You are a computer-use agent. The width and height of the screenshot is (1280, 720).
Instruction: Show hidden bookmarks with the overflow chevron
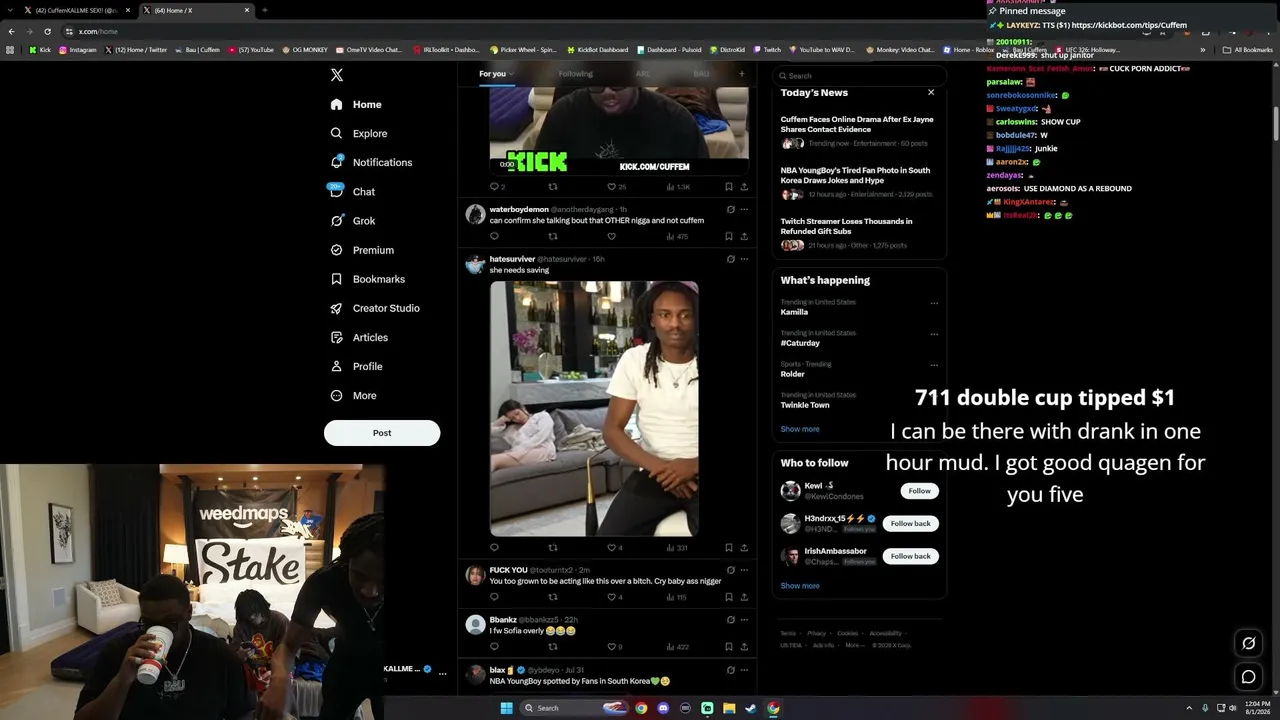point(1203,49)
